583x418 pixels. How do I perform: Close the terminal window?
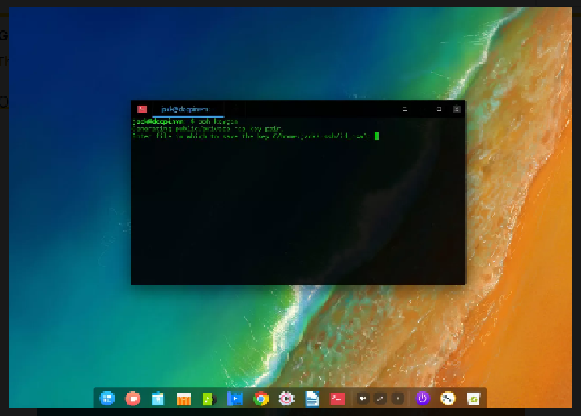tap(457, 109)
